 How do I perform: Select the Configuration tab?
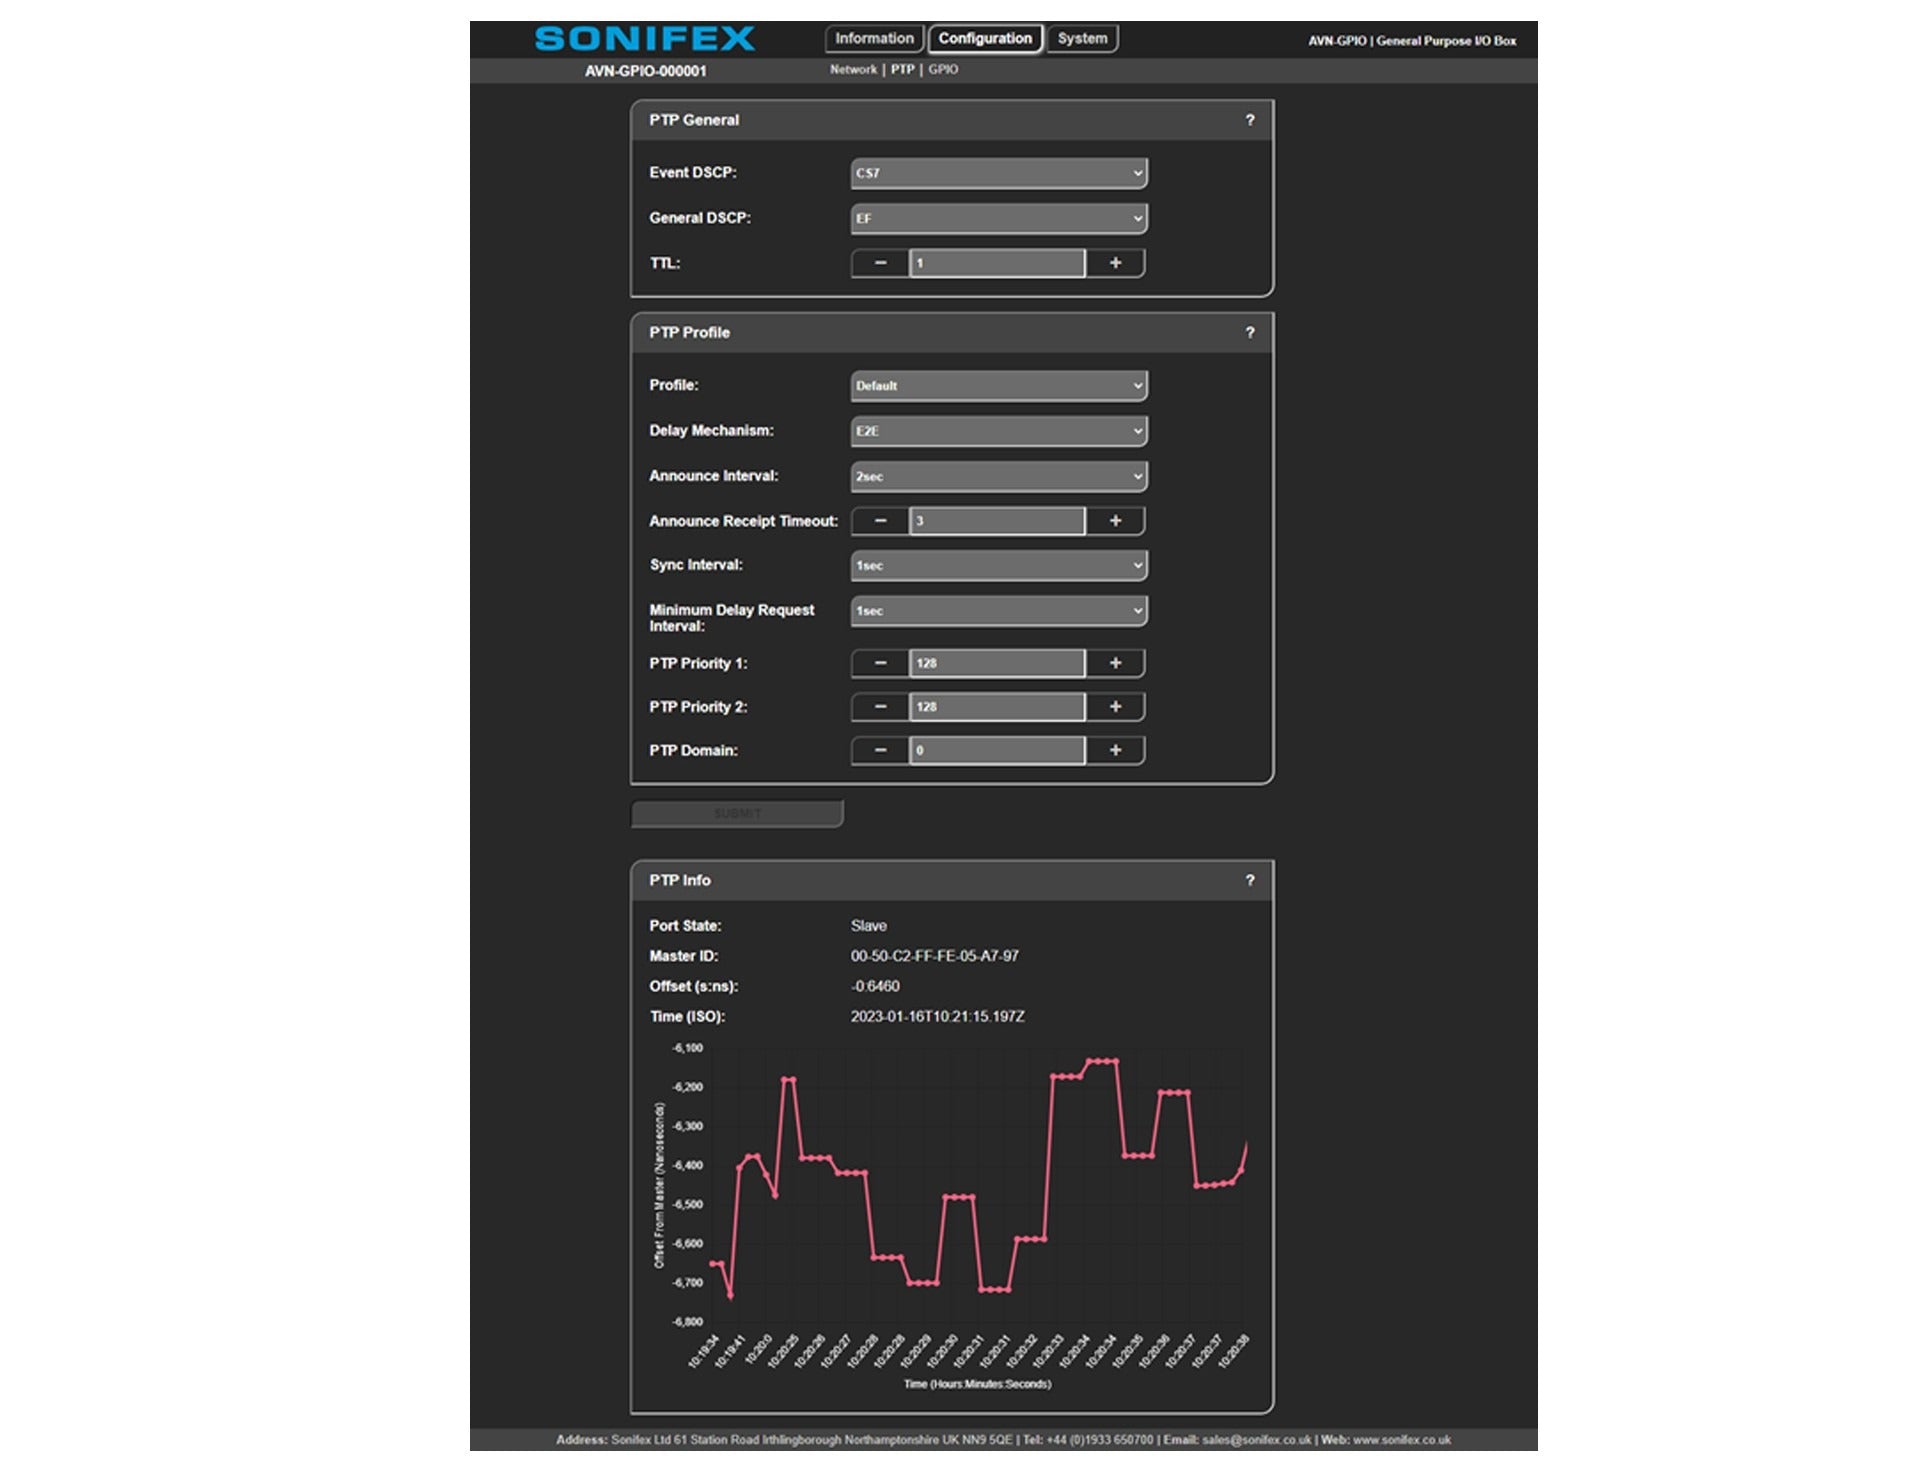(985, 39)
